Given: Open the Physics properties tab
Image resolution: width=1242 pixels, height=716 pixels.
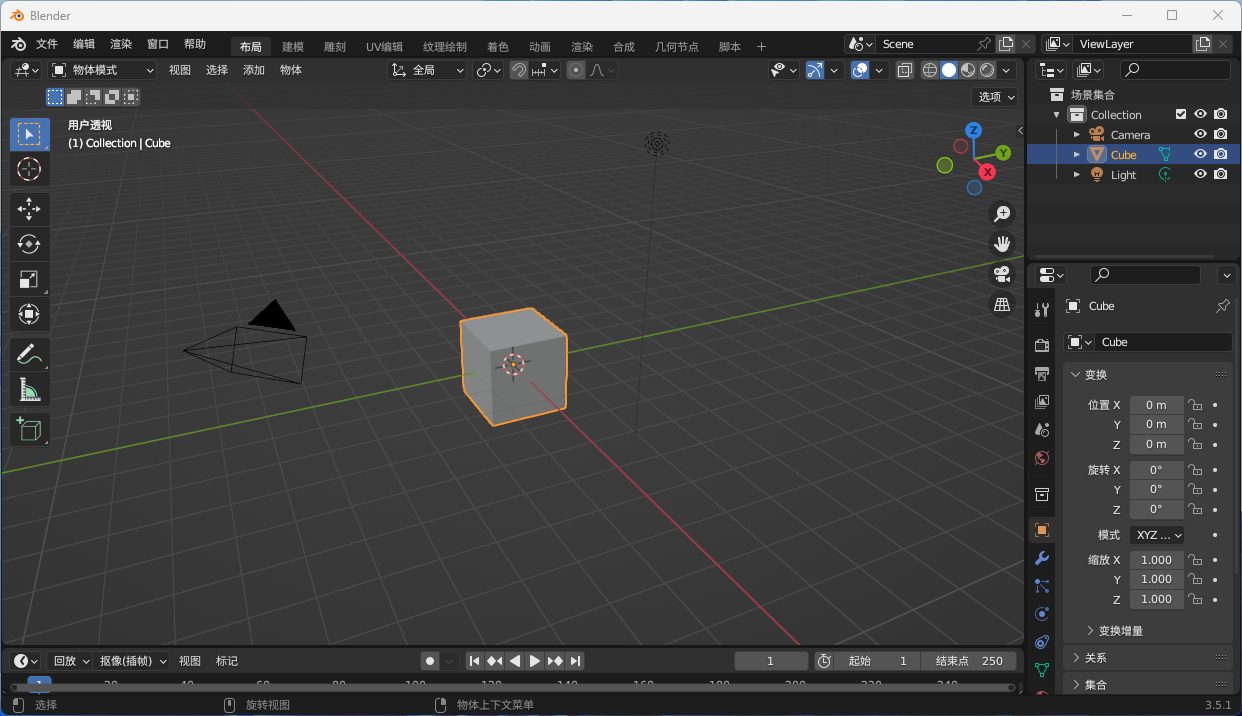Looking at the screenshot, I should click(1042, 614).
